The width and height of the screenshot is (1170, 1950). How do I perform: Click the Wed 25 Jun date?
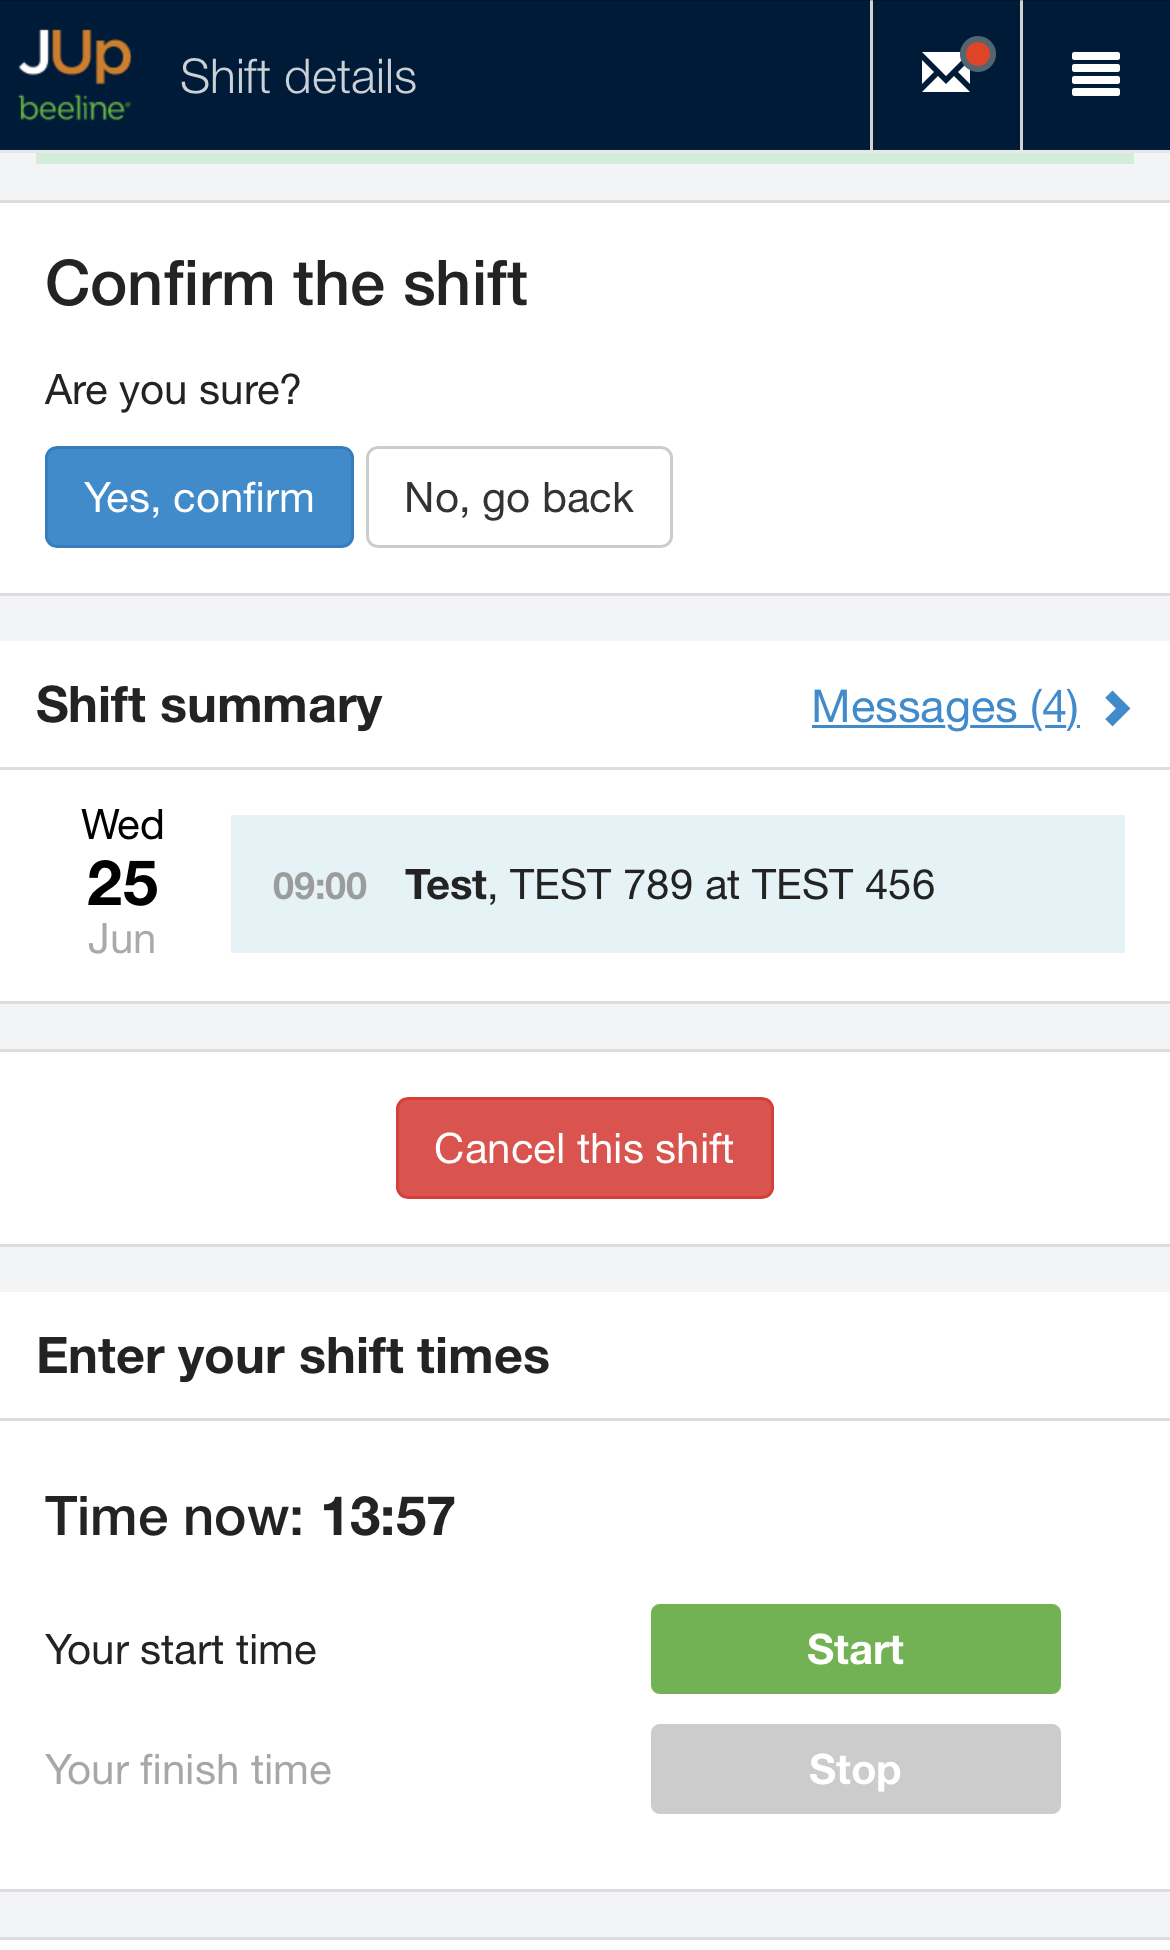click(x=122, y=883)
